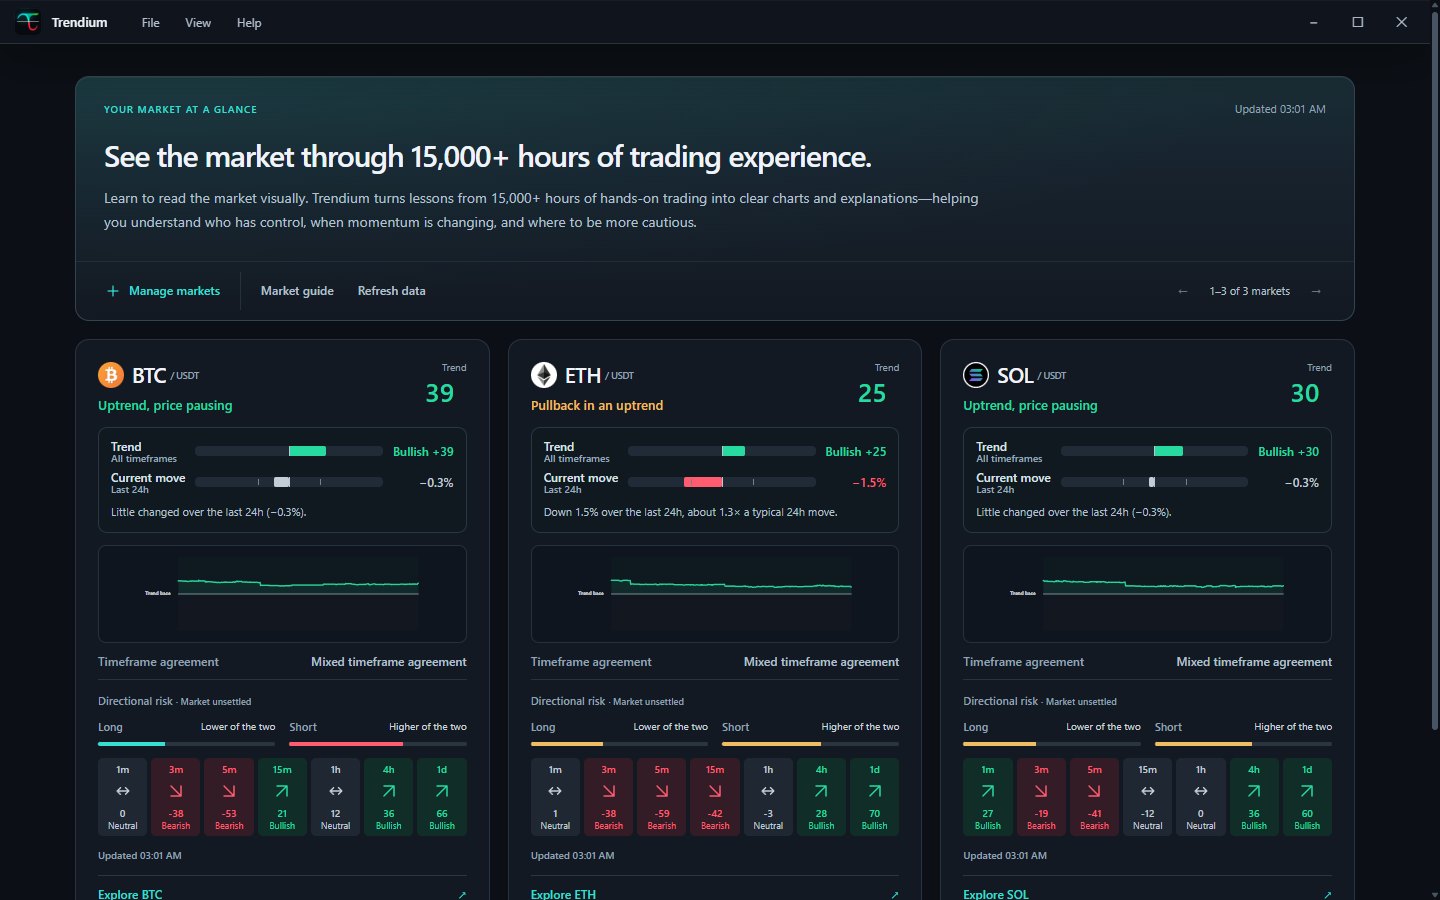Select ETH 4h Bullish timeframe tile
This screenshot has width=1440, height=900.
(821, 797)
